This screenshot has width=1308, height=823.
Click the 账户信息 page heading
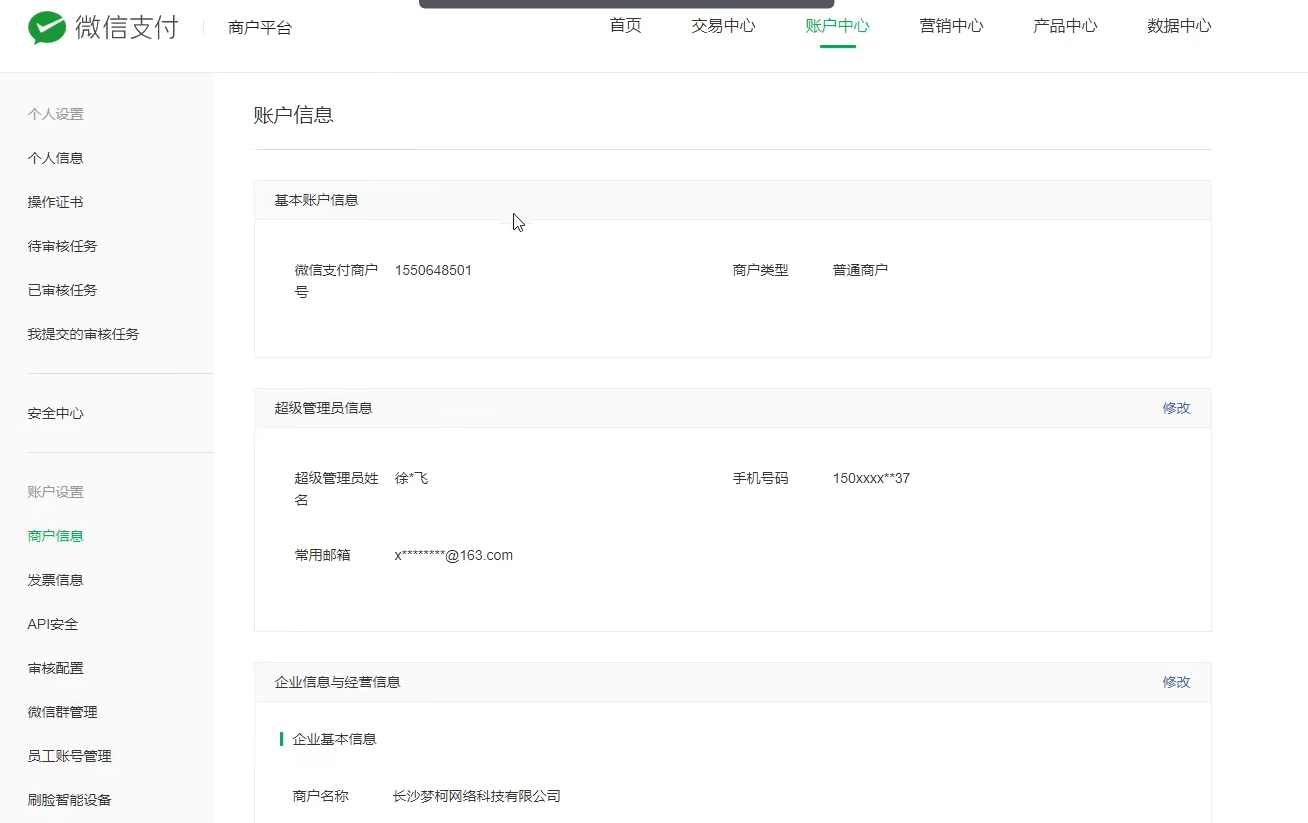pos(294,115)
